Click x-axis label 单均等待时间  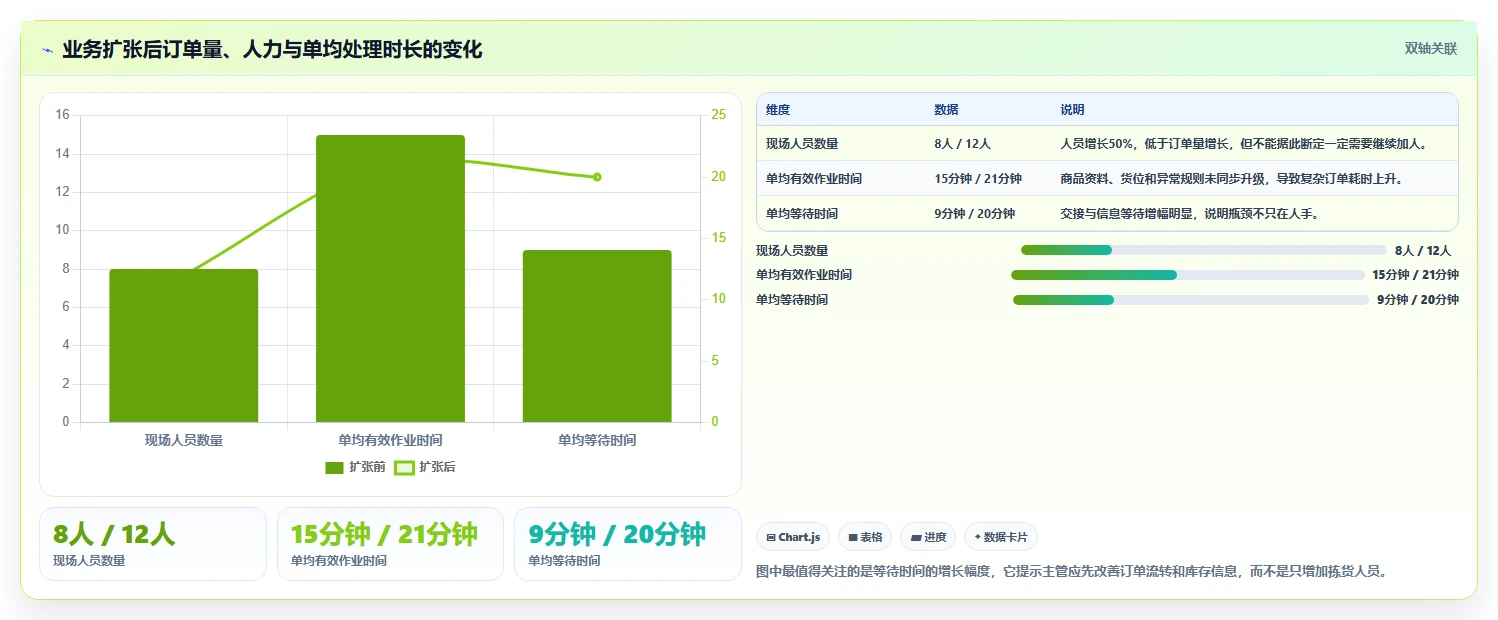tap(597, 440)
